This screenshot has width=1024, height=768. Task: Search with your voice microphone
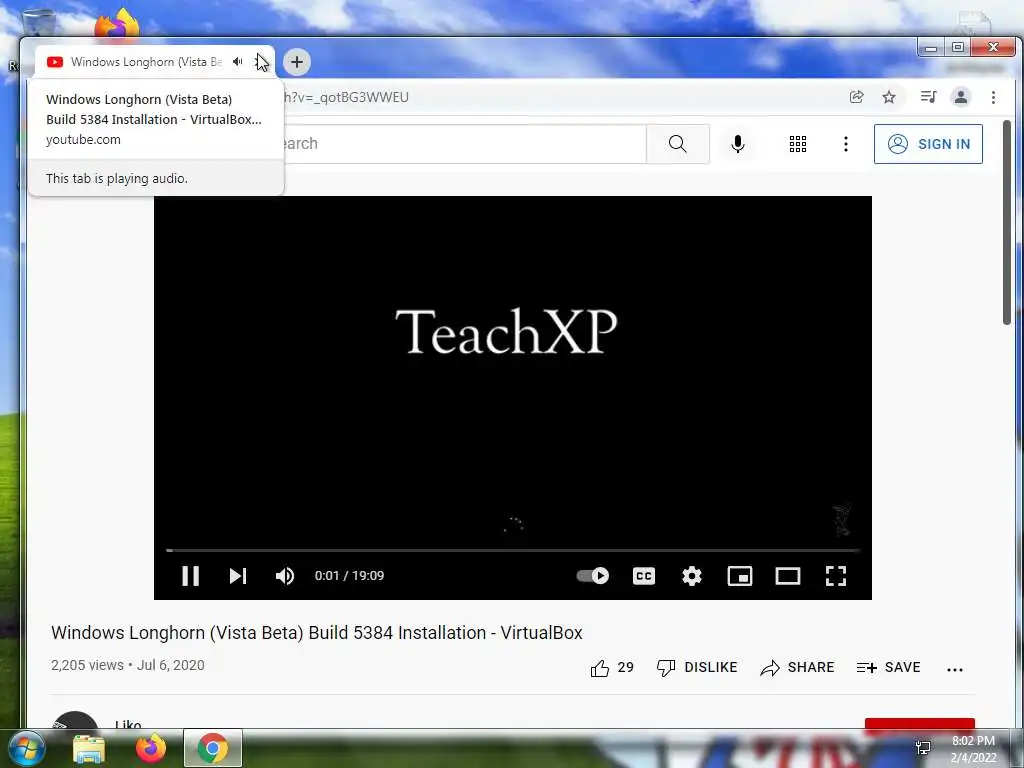pos(737,144)
